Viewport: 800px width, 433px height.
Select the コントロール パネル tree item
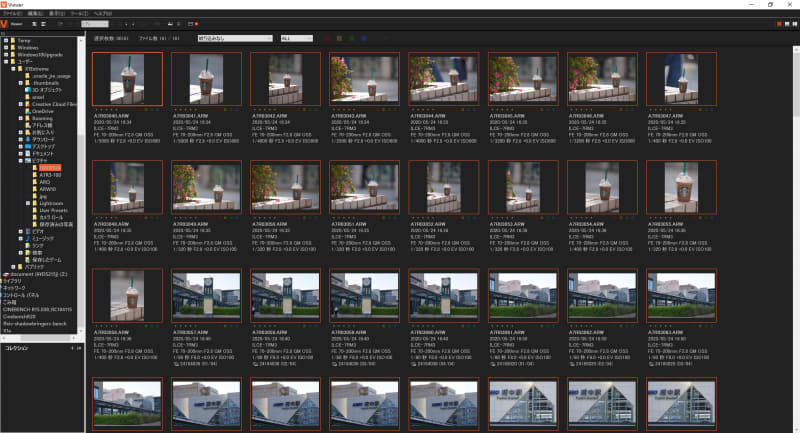coord(21,295)
